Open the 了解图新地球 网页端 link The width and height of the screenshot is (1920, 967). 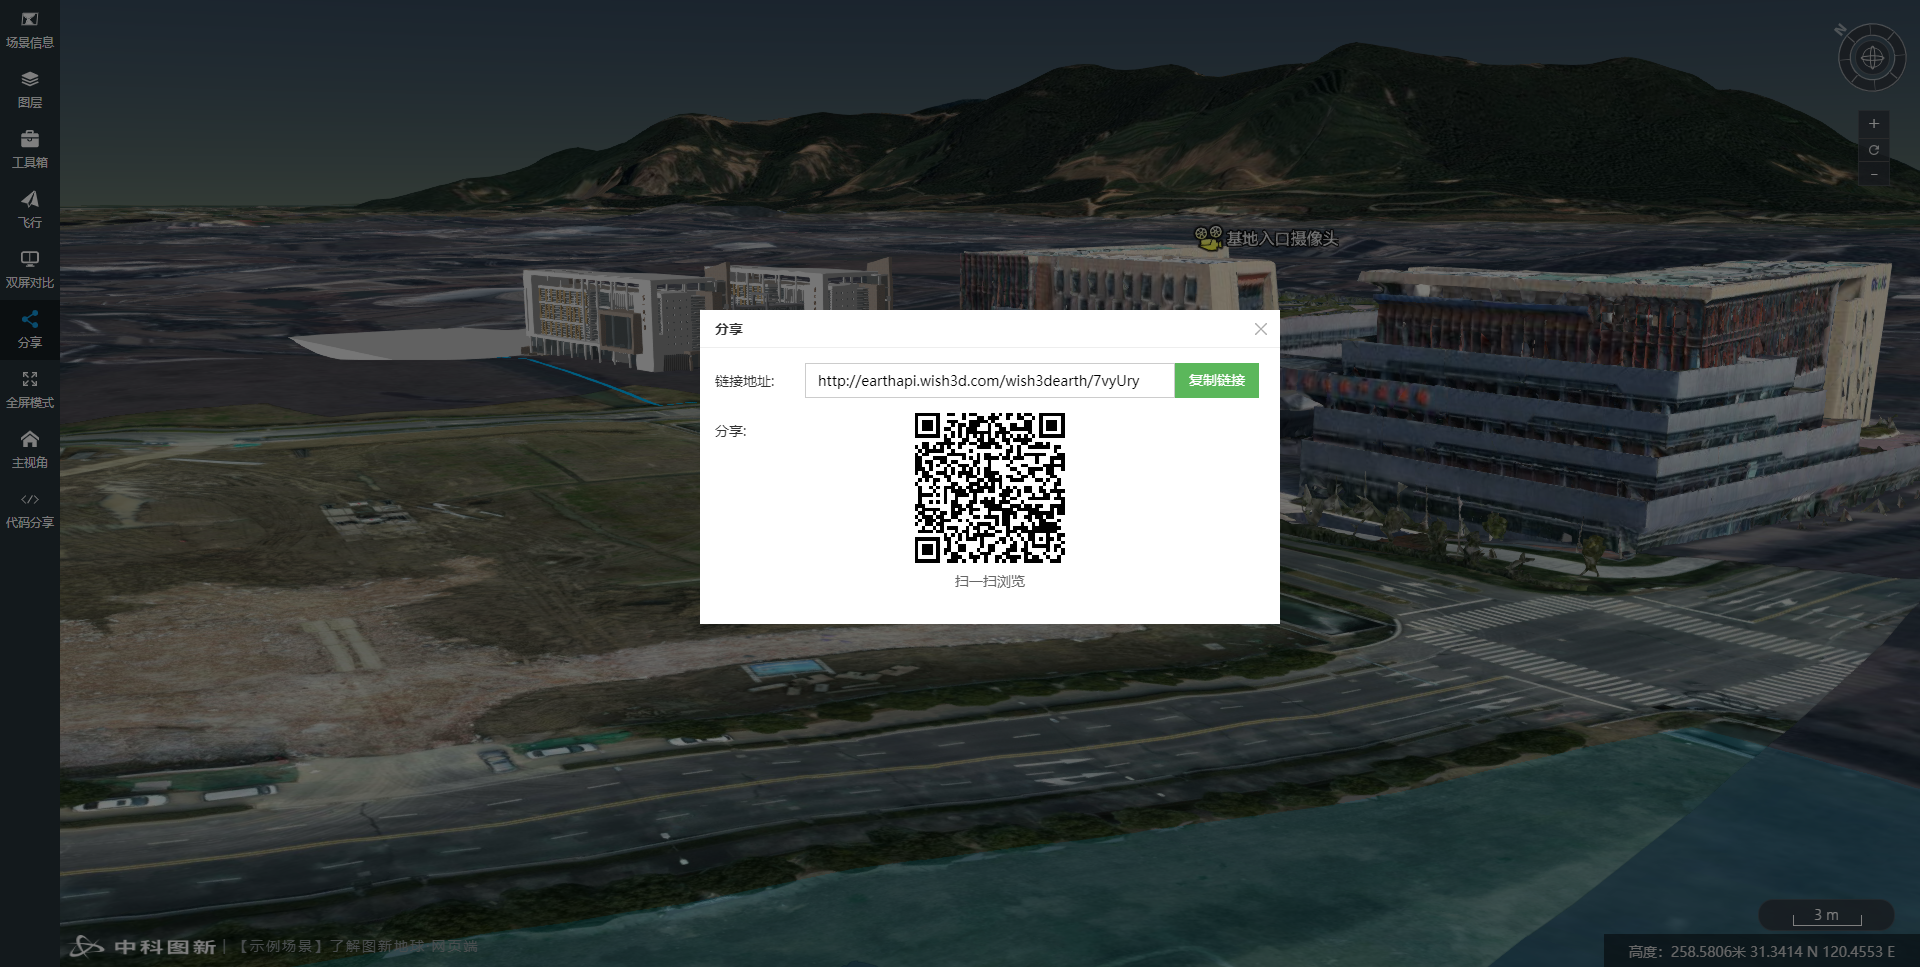403,946
